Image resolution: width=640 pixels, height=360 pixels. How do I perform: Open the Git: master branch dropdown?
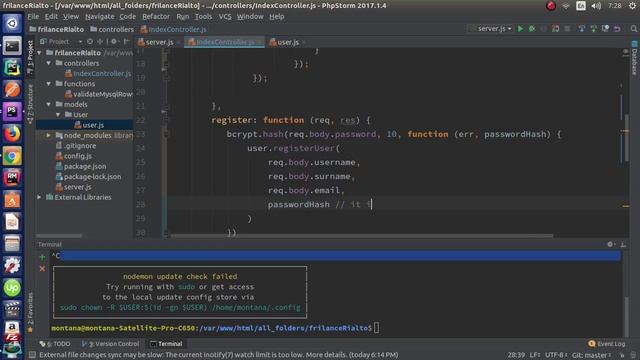(591, 355)
